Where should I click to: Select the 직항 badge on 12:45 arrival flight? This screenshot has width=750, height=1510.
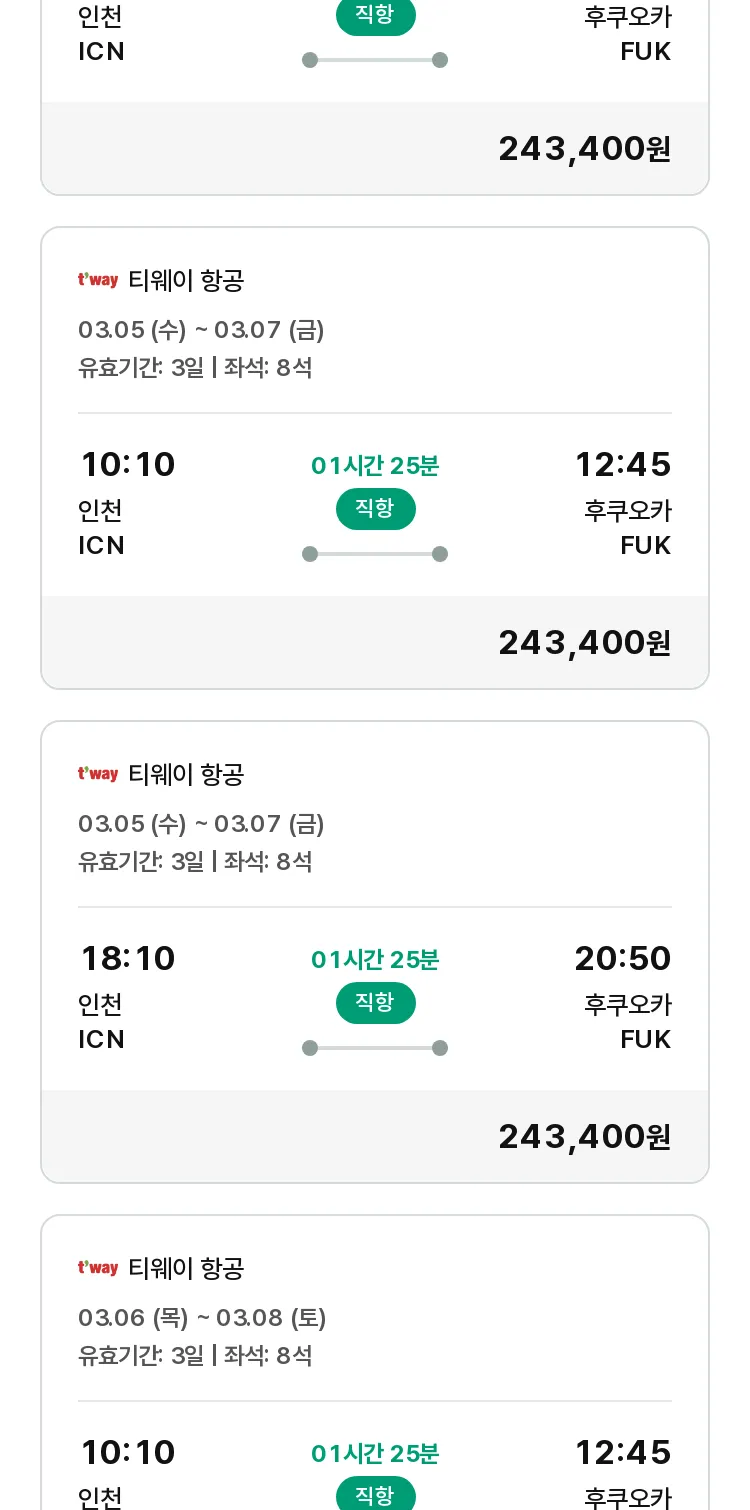coord(375,509)
